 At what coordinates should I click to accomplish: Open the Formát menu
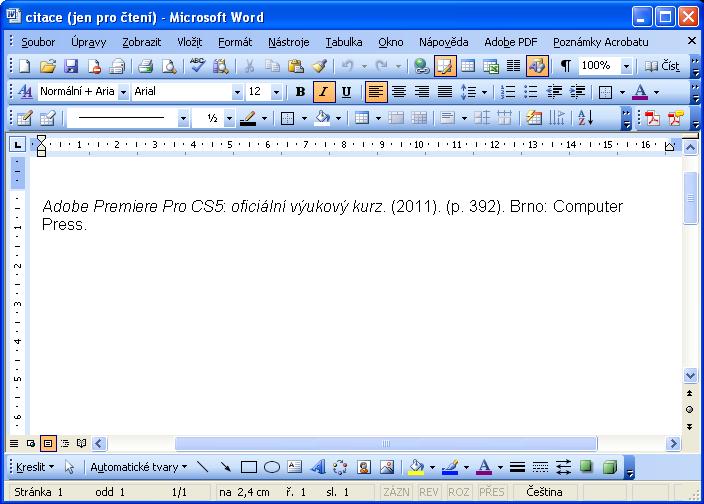coord(235,42)
